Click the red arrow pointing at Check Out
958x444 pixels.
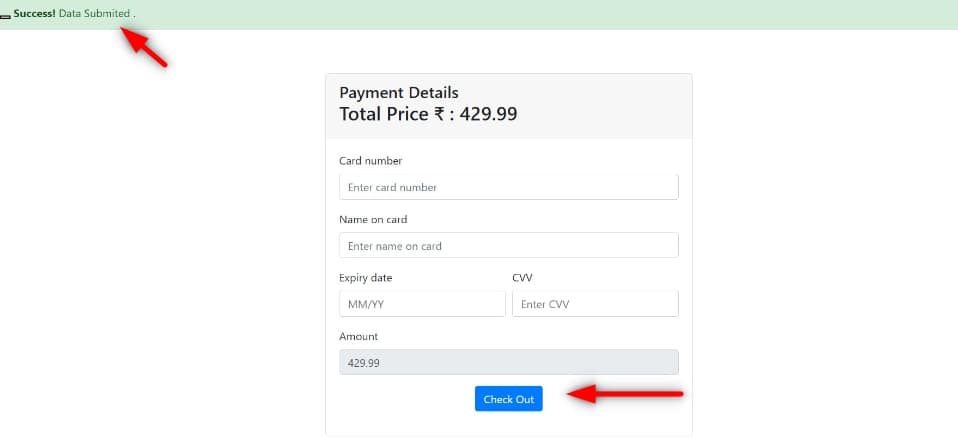pyautogui.click(x=625, y=396)
